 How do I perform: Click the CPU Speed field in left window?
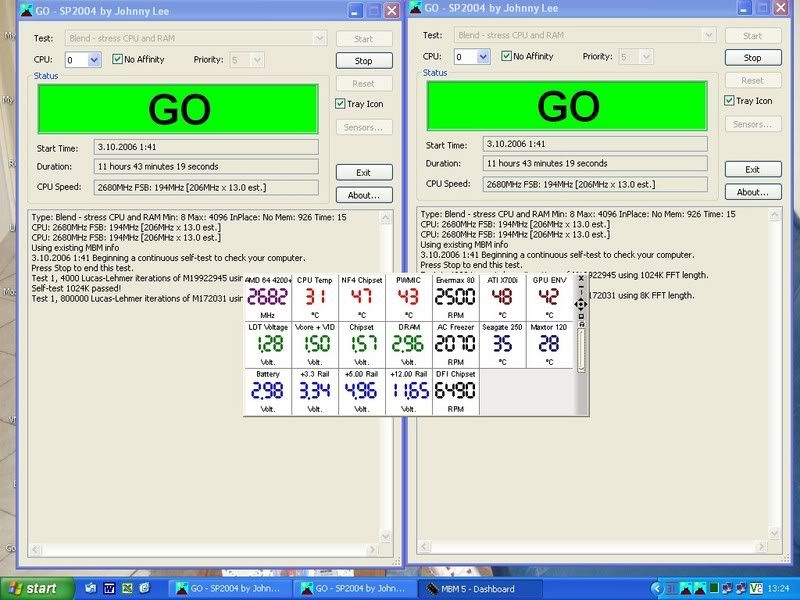[x=206, y=187]
